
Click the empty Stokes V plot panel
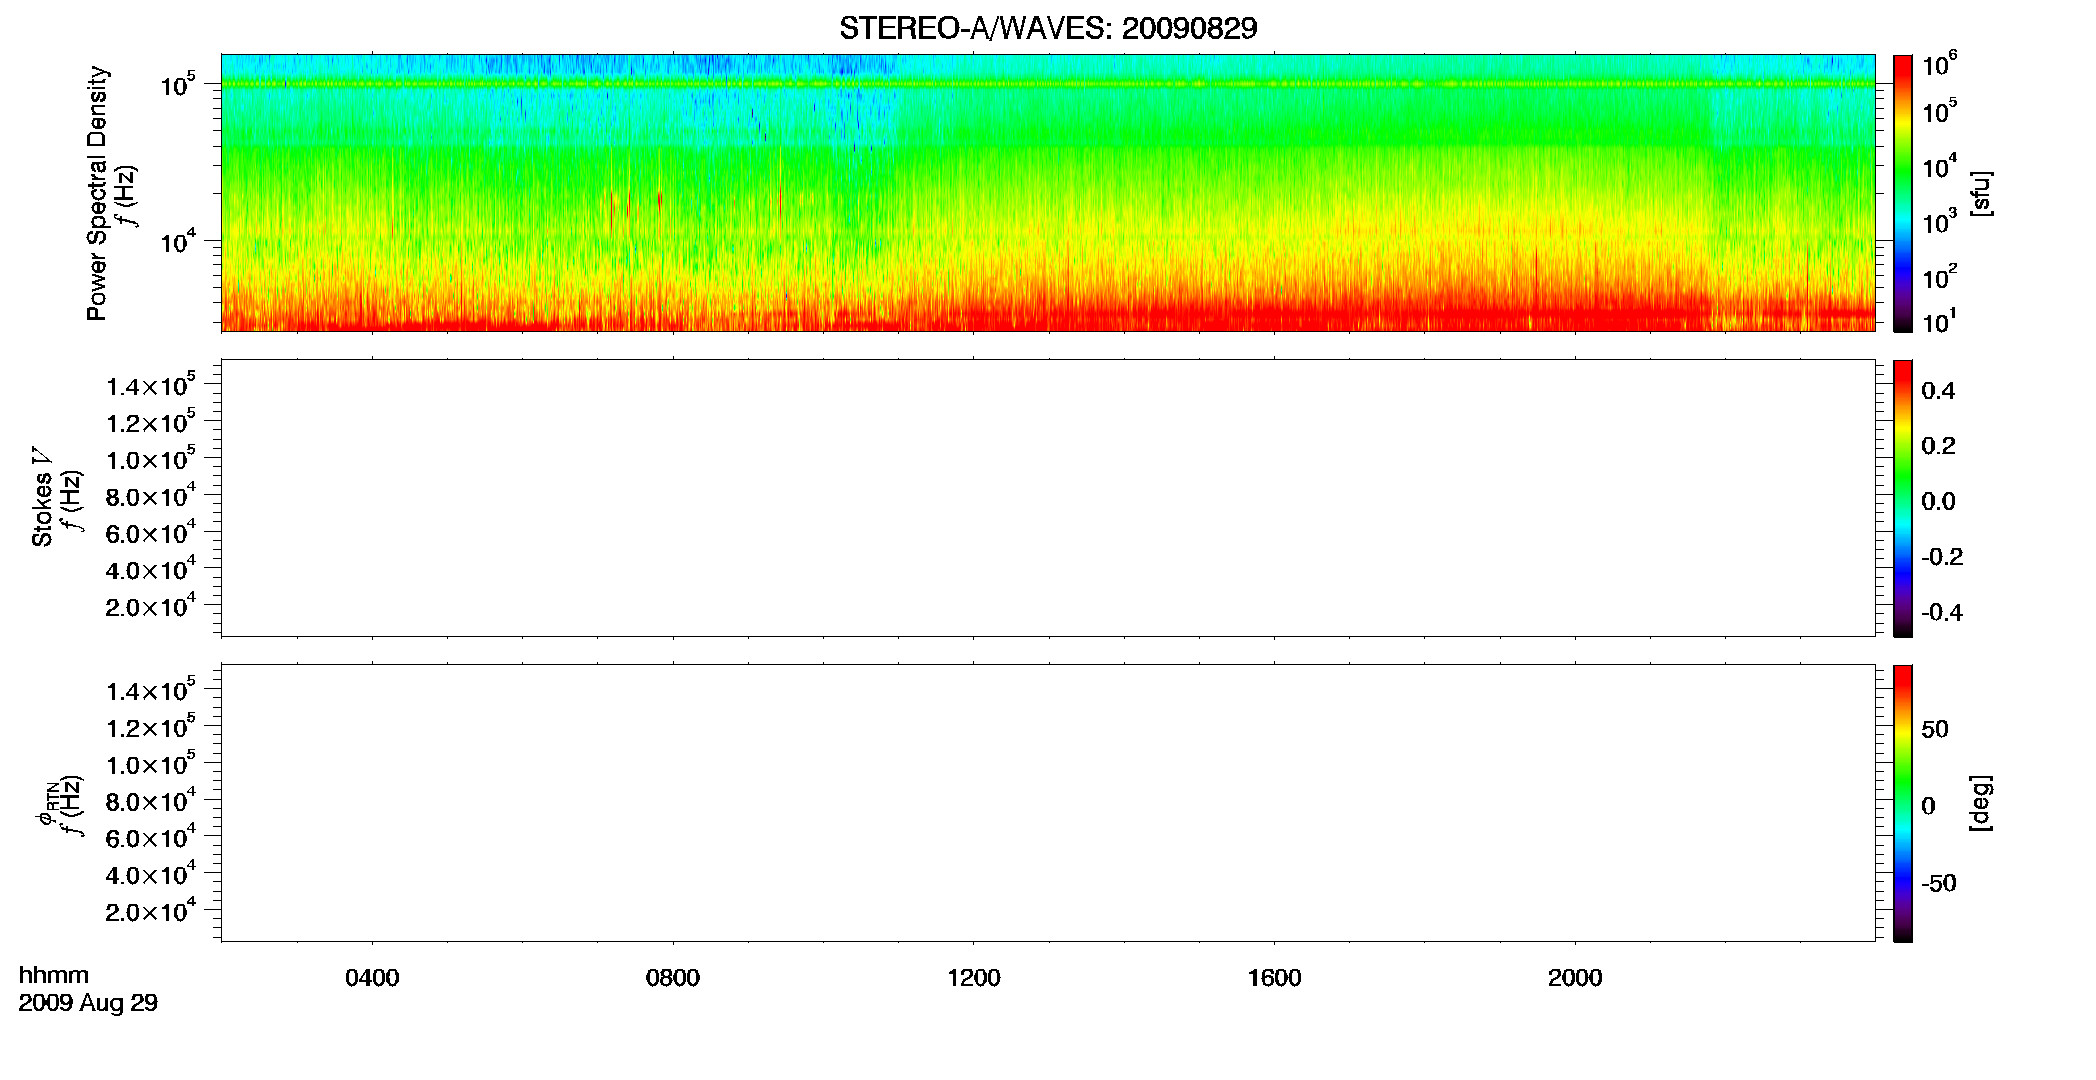coord(1048,498)
